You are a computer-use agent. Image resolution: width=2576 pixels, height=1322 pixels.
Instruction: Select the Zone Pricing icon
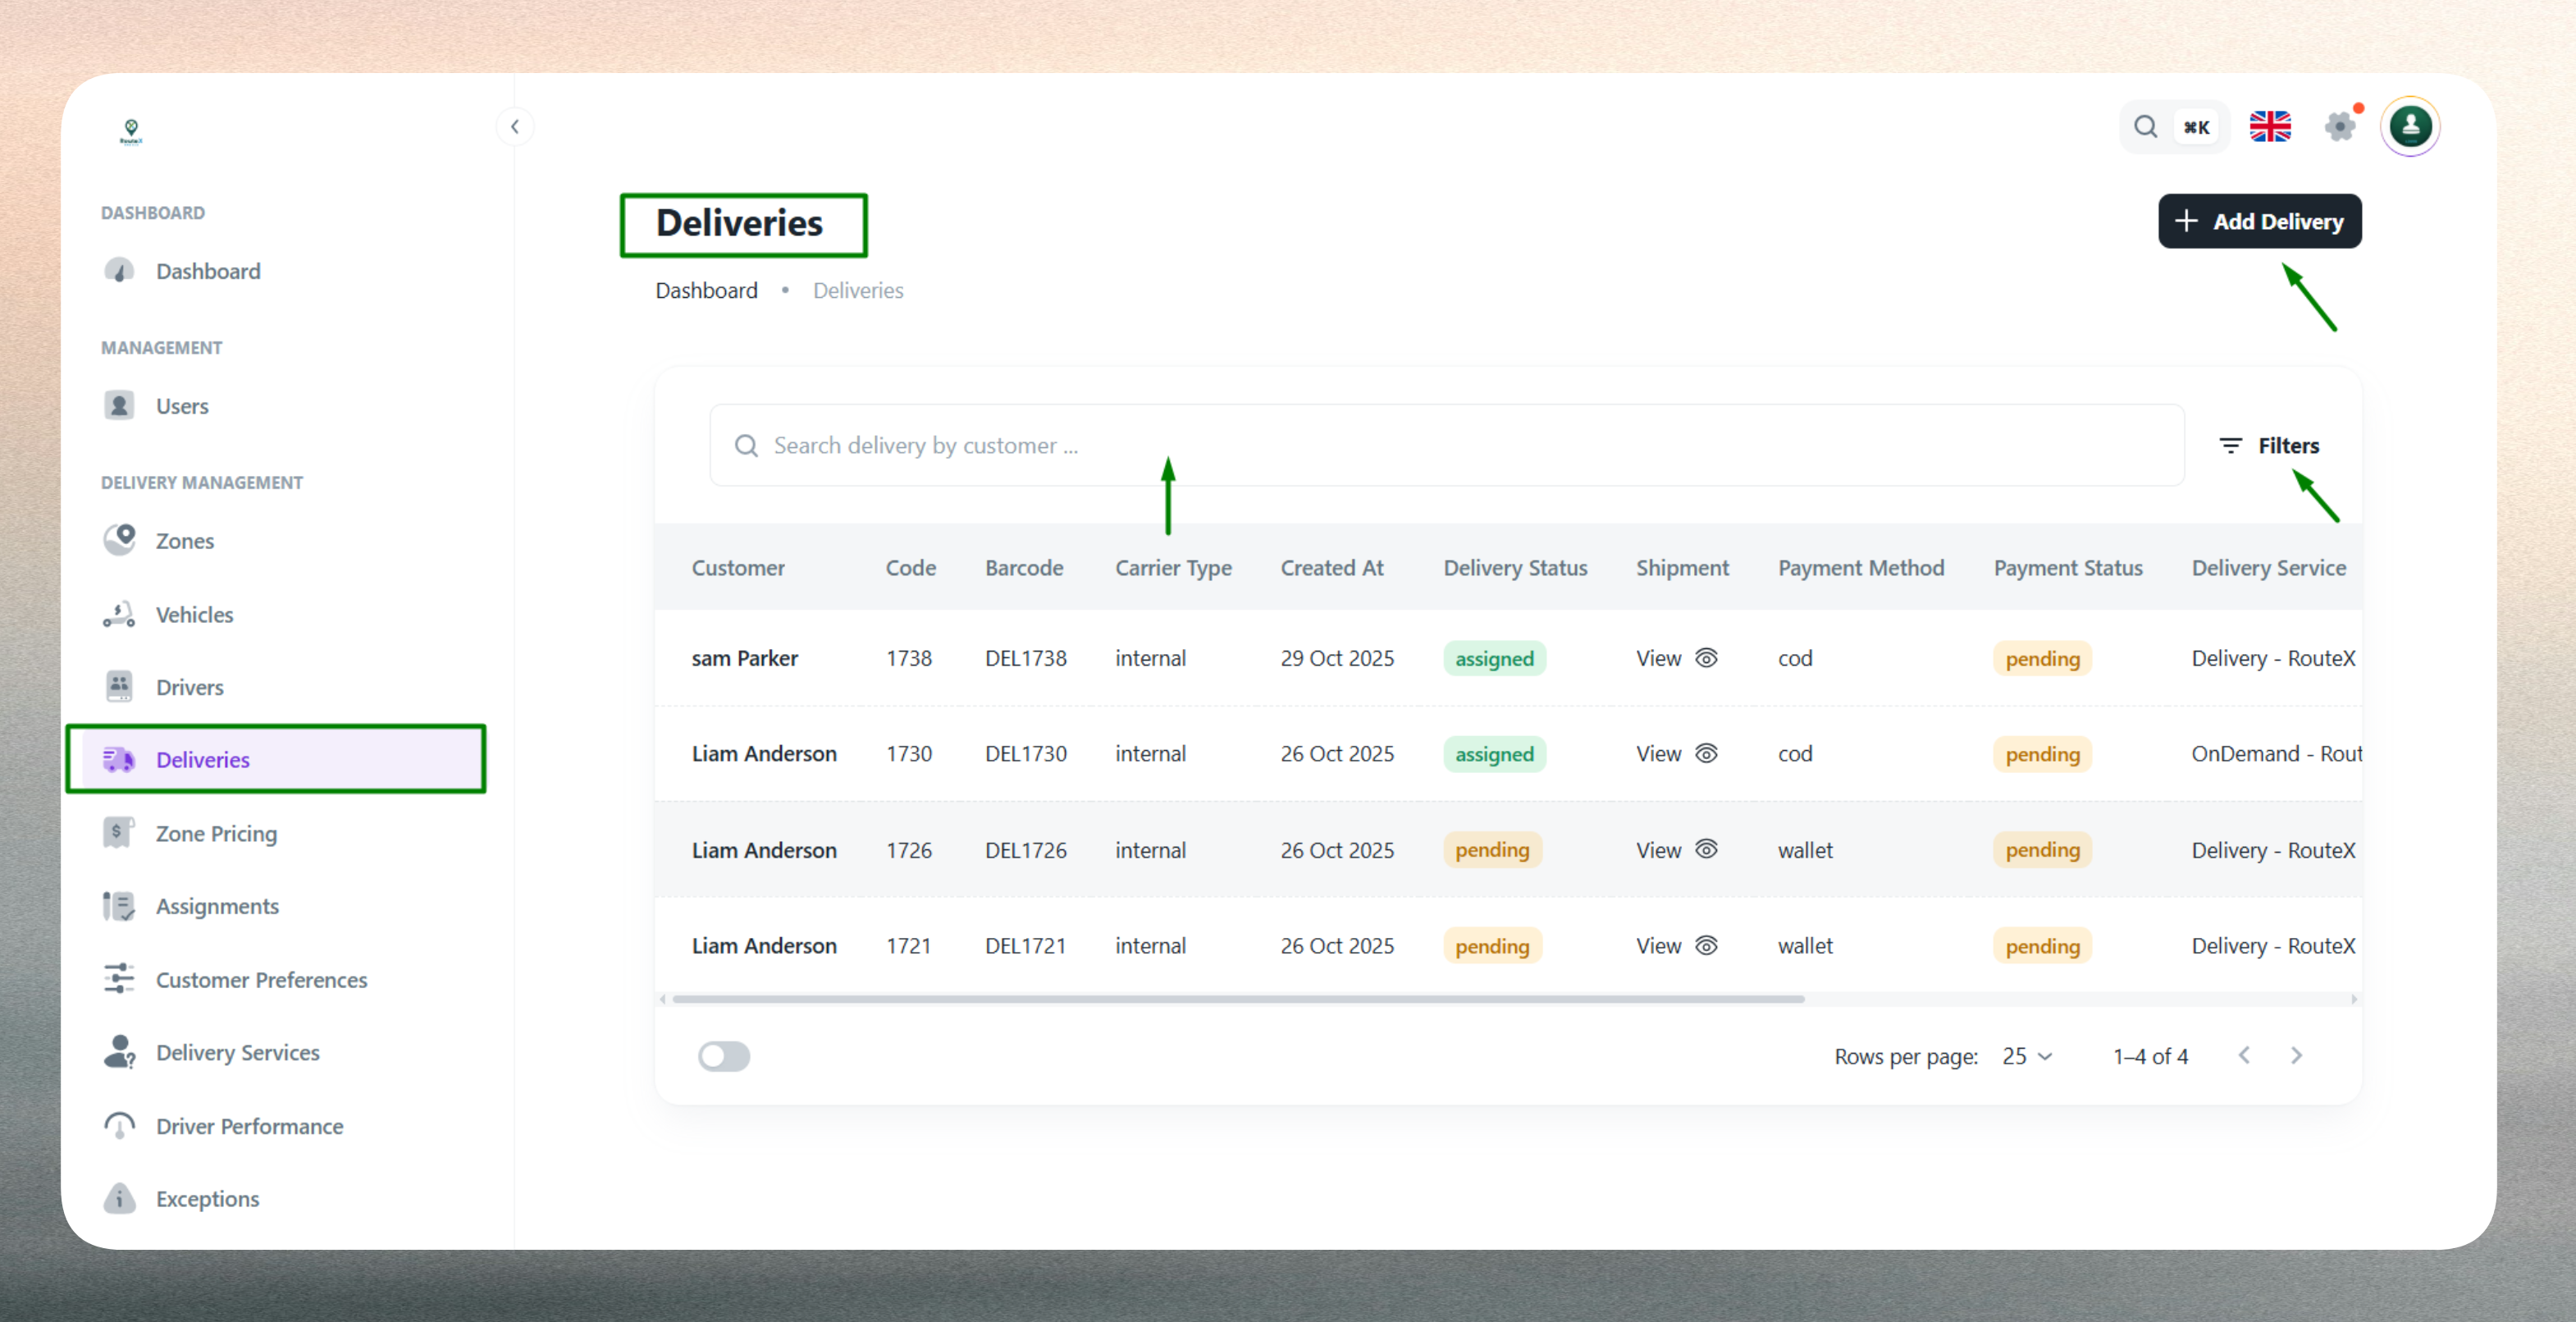[119, 832]
